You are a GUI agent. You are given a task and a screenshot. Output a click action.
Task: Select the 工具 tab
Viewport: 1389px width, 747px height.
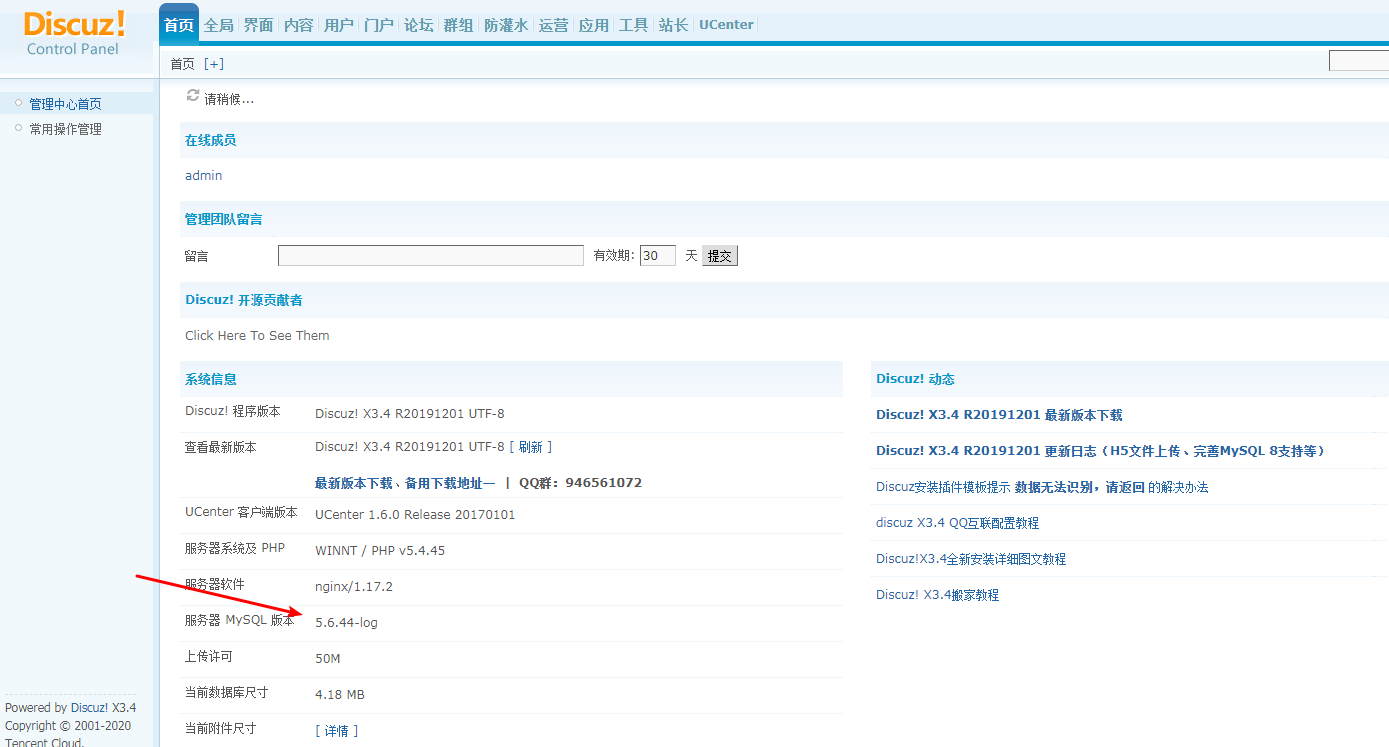tap(634, 25)
